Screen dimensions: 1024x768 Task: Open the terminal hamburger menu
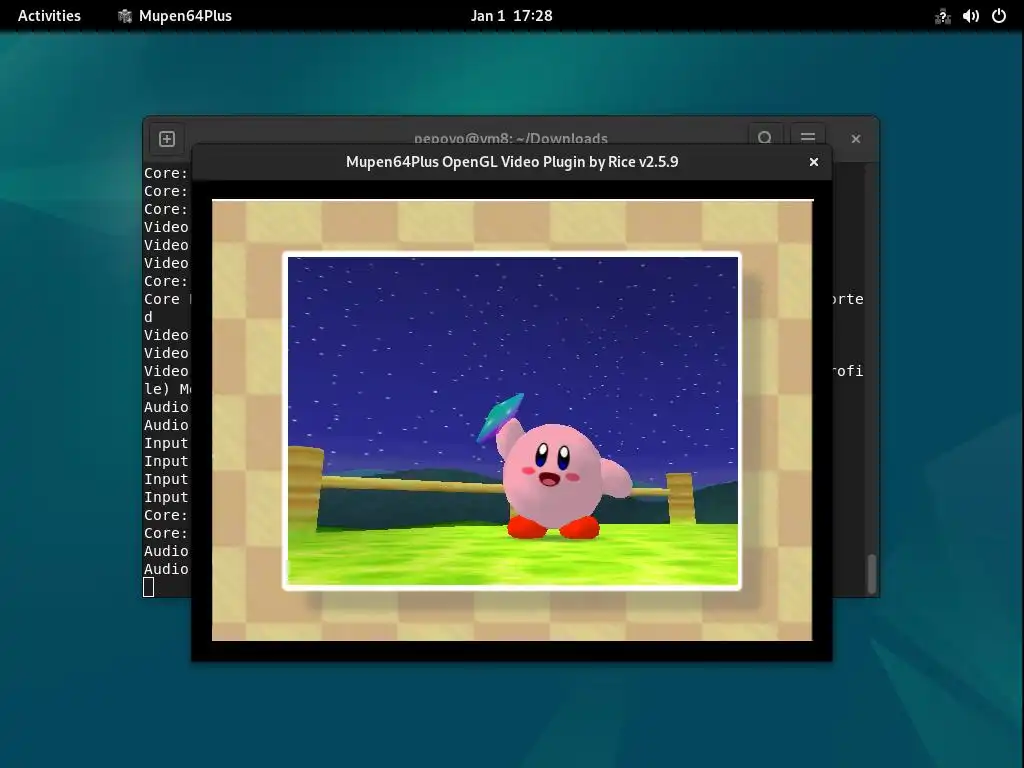click(x=808, y=135)
